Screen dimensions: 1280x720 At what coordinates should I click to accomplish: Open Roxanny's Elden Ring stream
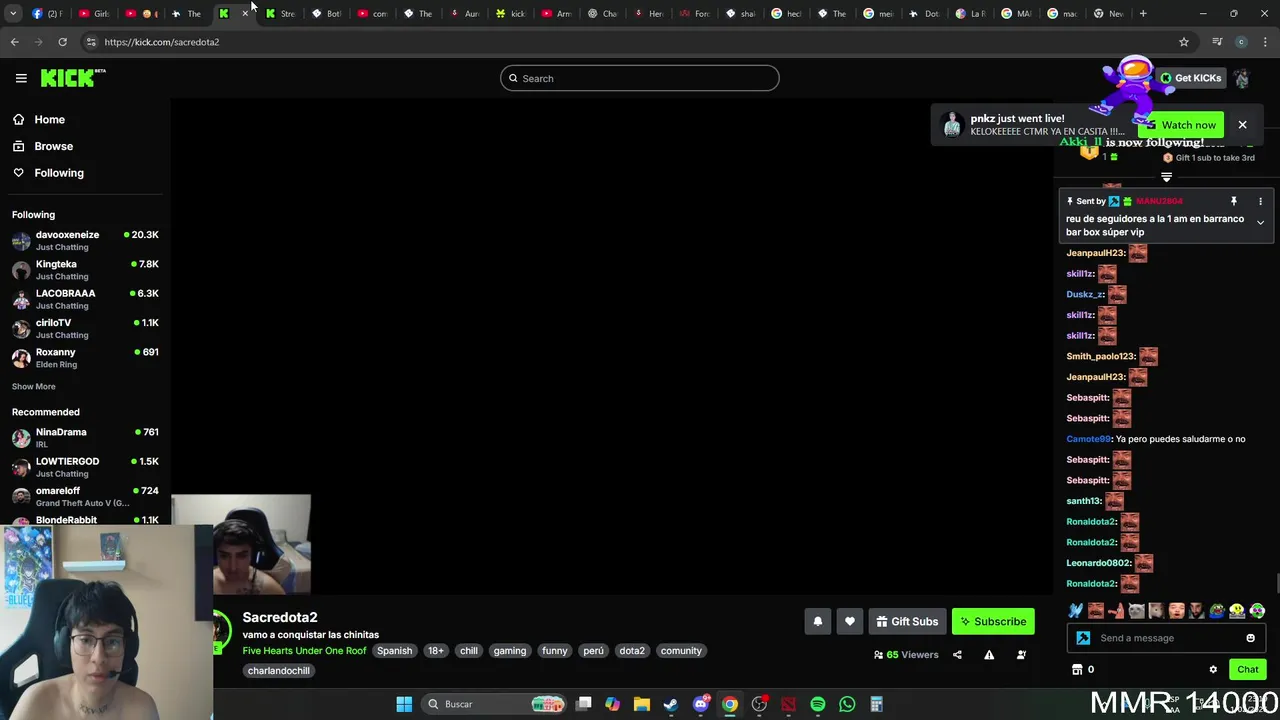[85, 358]
